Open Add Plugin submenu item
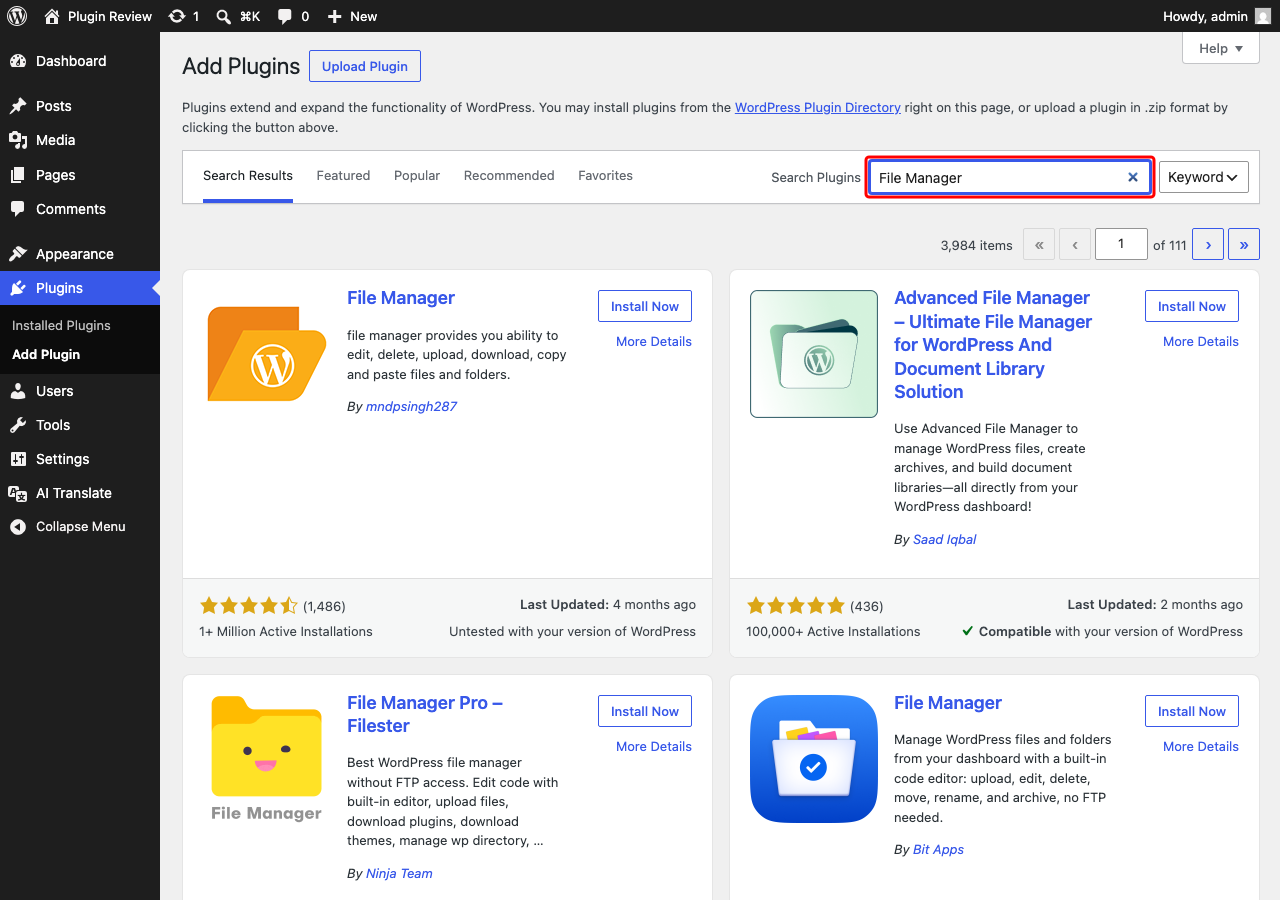Screen dimensions: 1280x900 click(46, 354)
